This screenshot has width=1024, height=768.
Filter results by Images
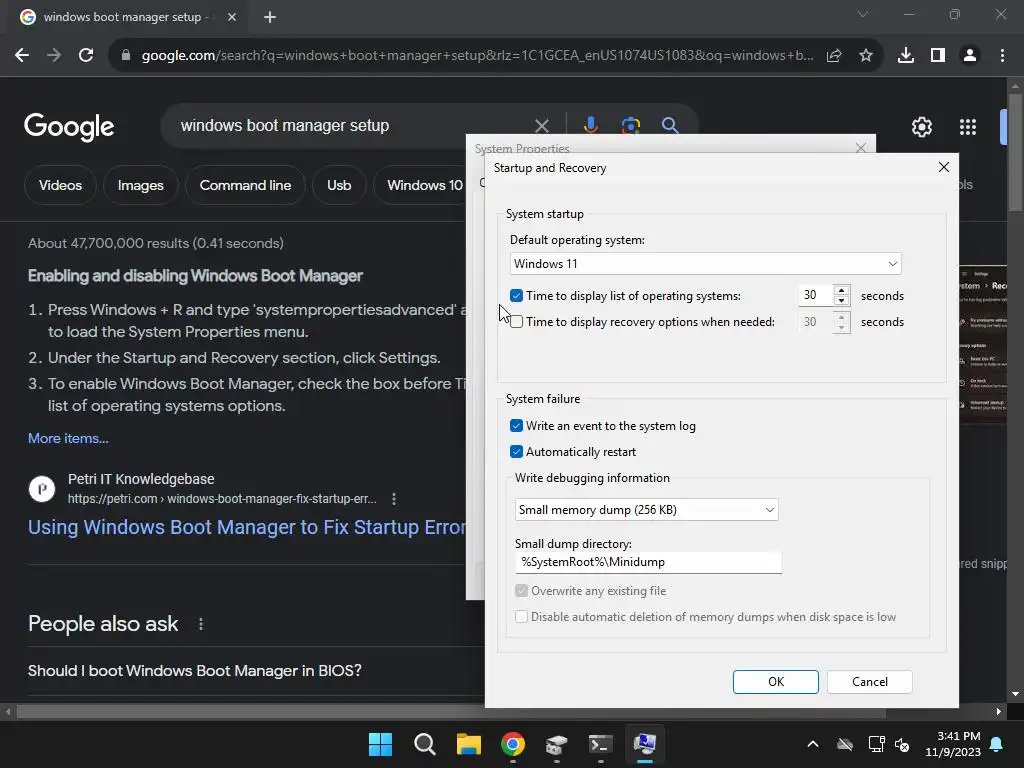tap(140, 185)
